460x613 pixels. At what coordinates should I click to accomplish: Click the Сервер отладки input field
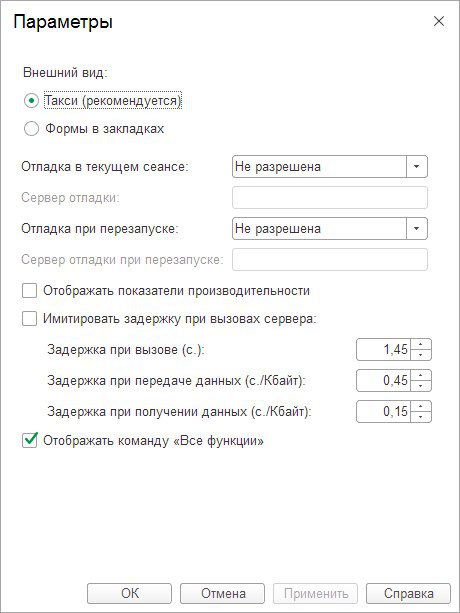[330, 197]
